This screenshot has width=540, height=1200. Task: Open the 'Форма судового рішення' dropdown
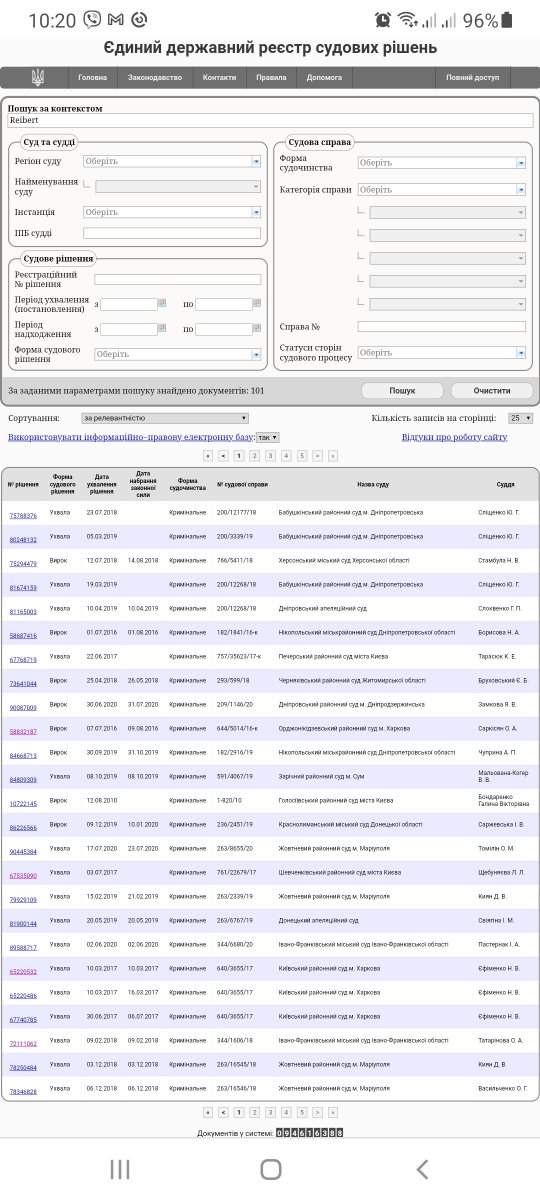tap(178, 353)
